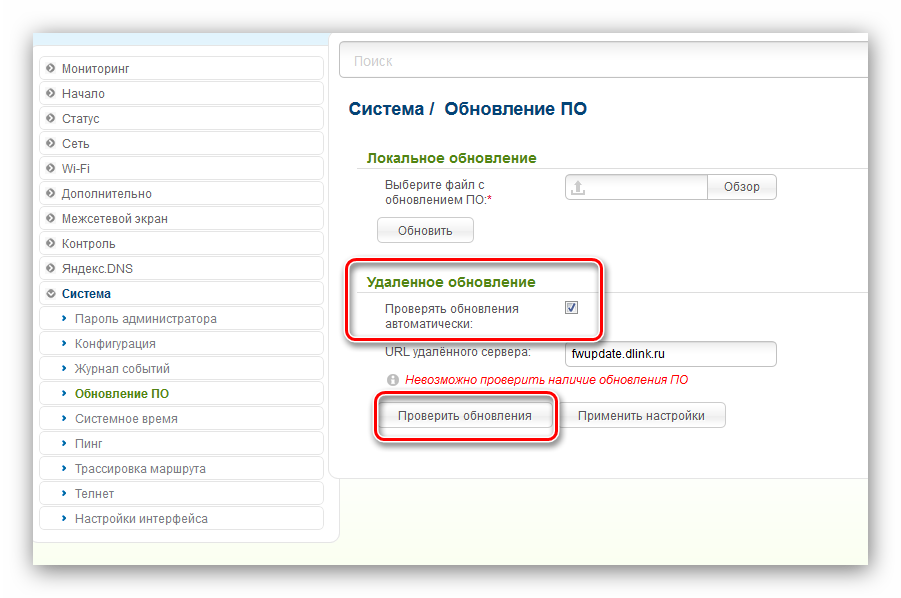
Task: Select Обновление ПО submenu item
Action: [x=181, y=393]
